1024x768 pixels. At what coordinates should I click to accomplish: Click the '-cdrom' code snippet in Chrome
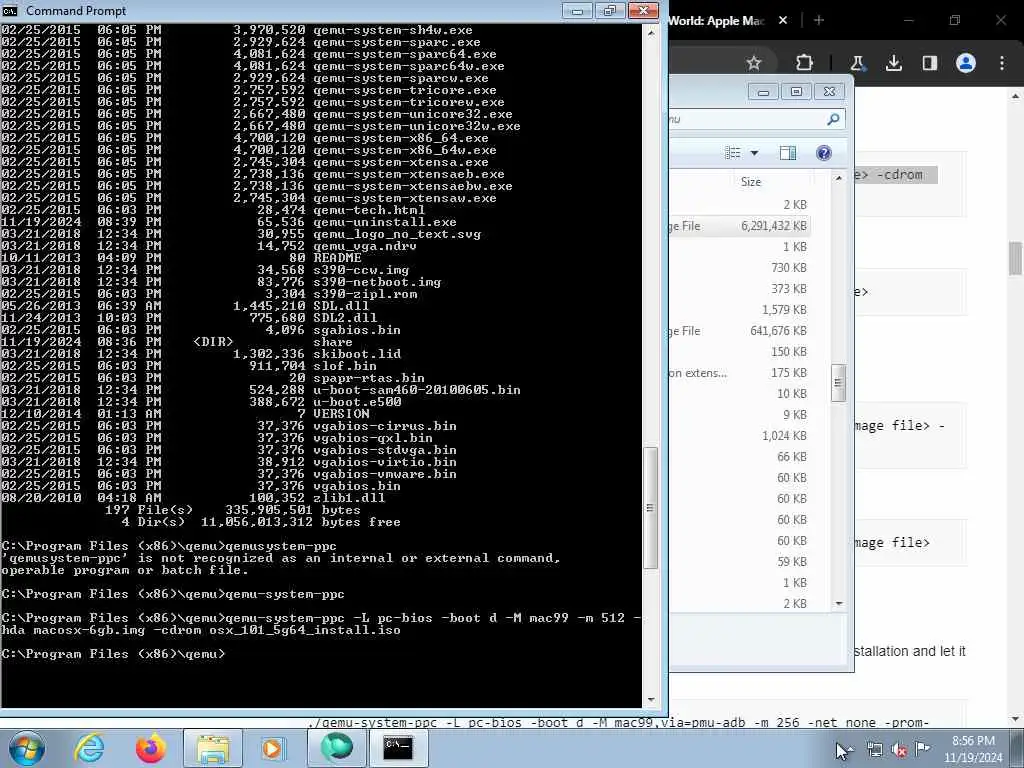pyautogui.click(x=900, y=175)
